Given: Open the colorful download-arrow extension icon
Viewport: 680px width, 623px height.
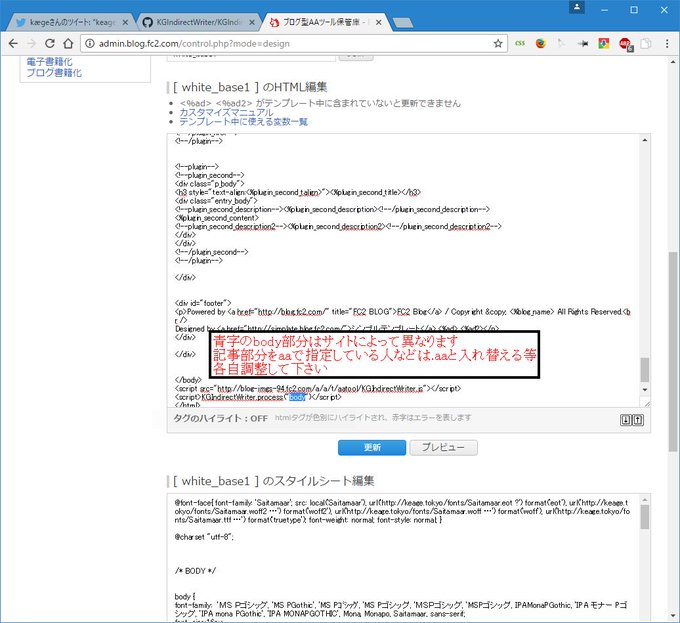Looking at the screenshot, I should pyautogui.click(x=604, y=43).
